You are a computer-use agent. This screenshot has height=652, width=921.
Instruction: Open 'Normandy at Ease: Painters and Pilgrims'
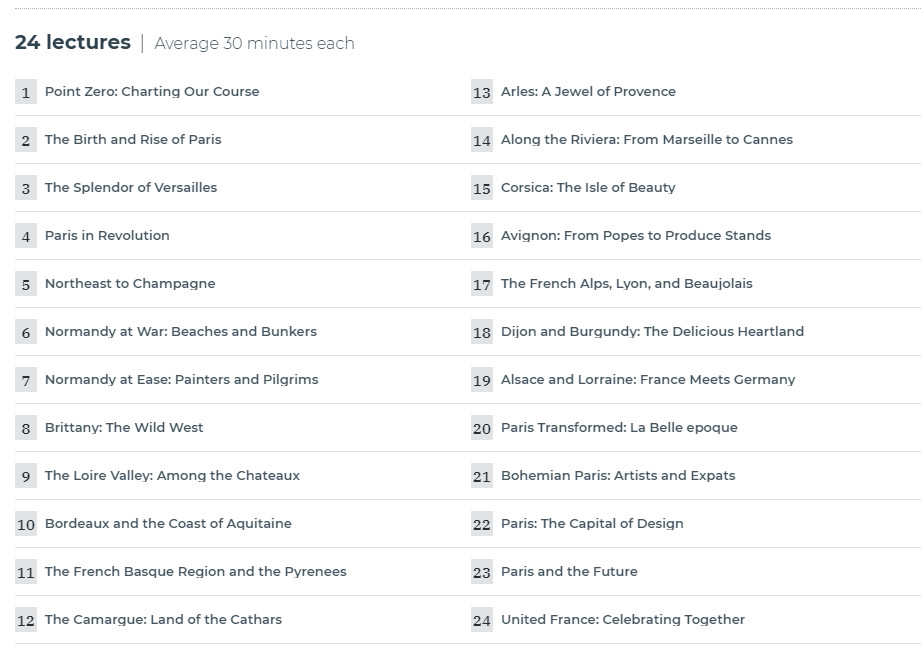point(182,379)
